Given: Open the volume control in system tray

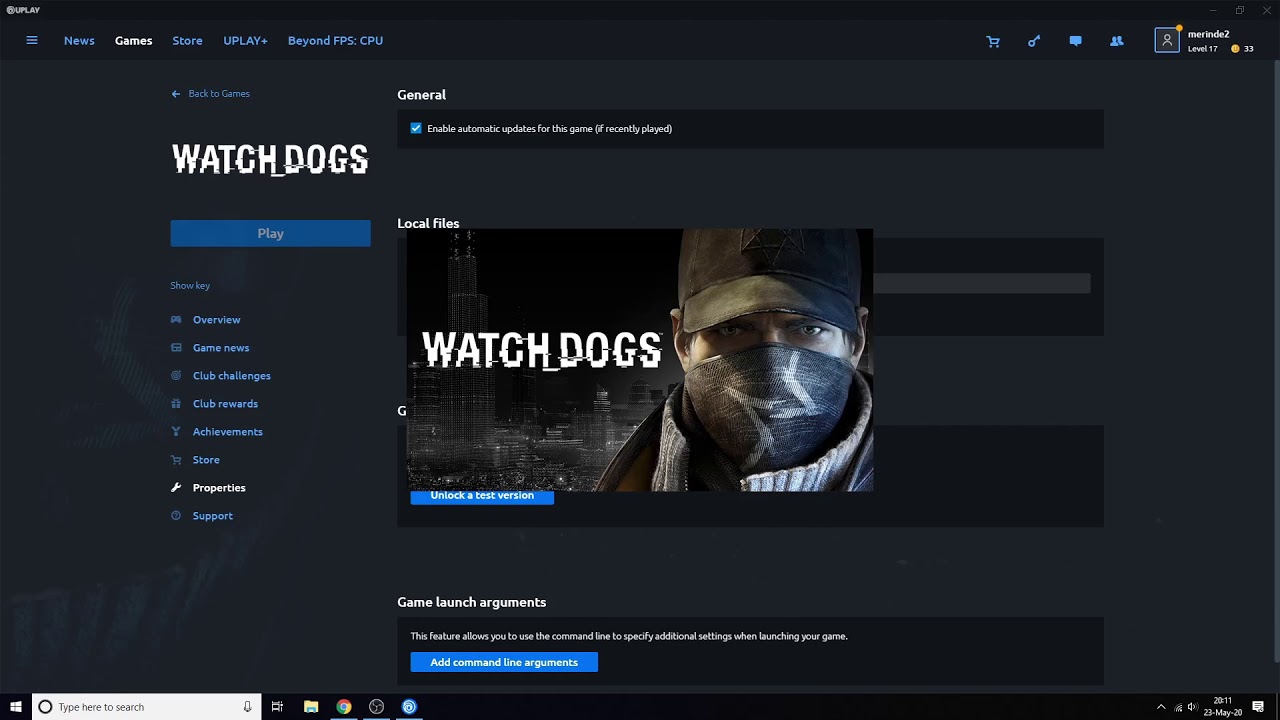Looking at the screenshot, I should click(1192, 707).
